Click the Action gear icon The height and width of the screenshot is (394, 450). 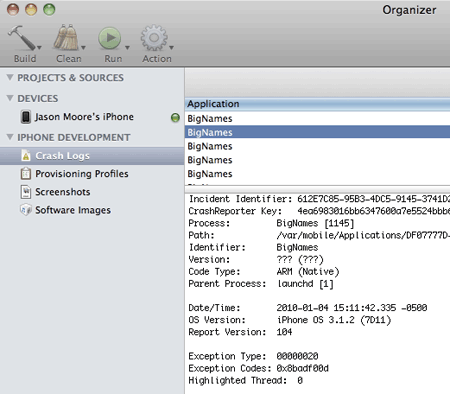(154, 38)
